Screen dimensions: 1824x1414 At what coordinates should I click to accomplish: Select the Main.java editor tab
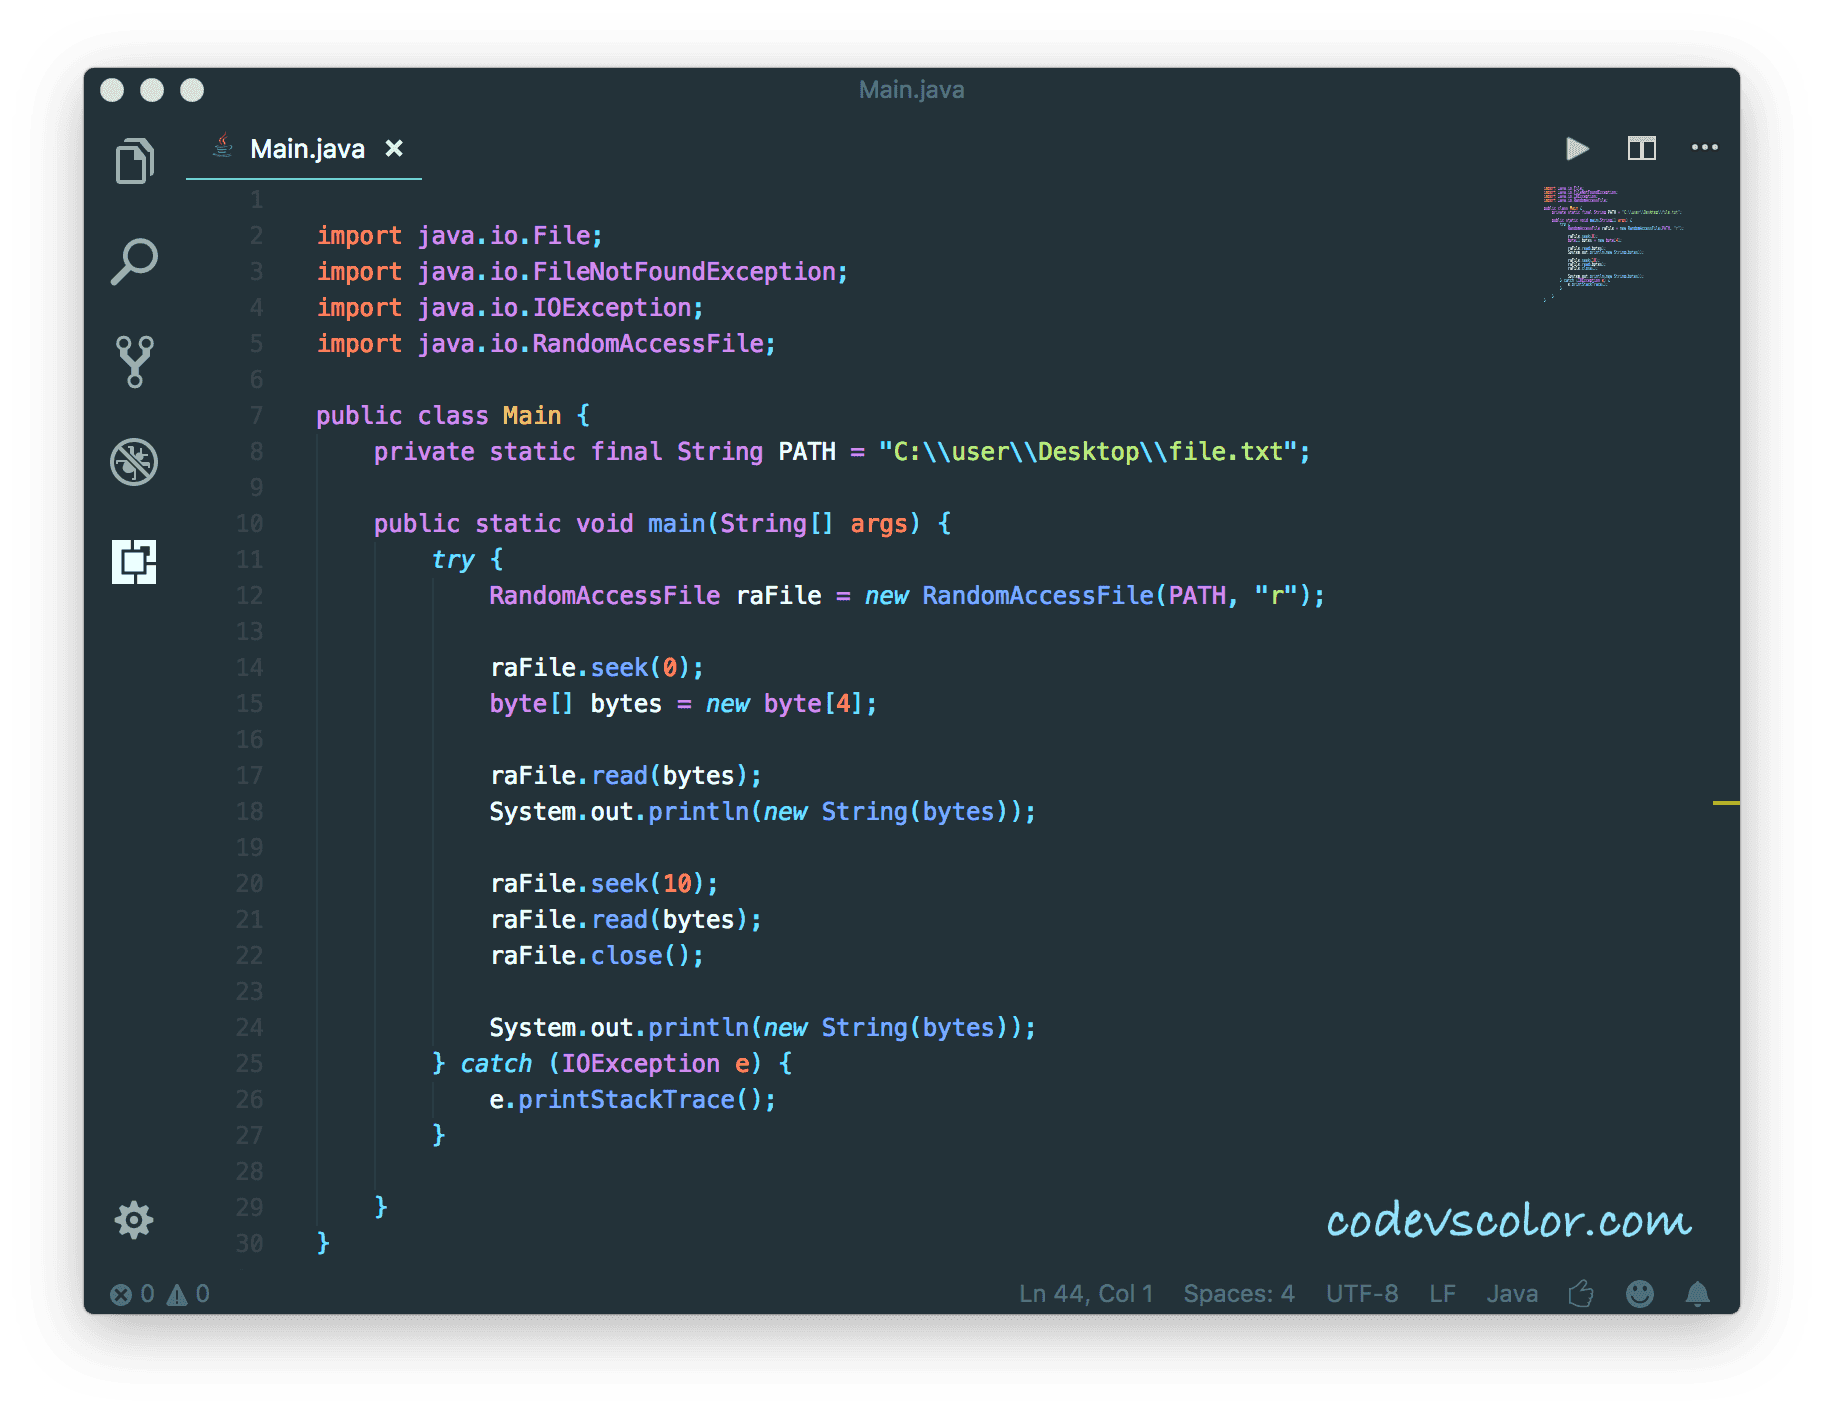tap(304, 149)
